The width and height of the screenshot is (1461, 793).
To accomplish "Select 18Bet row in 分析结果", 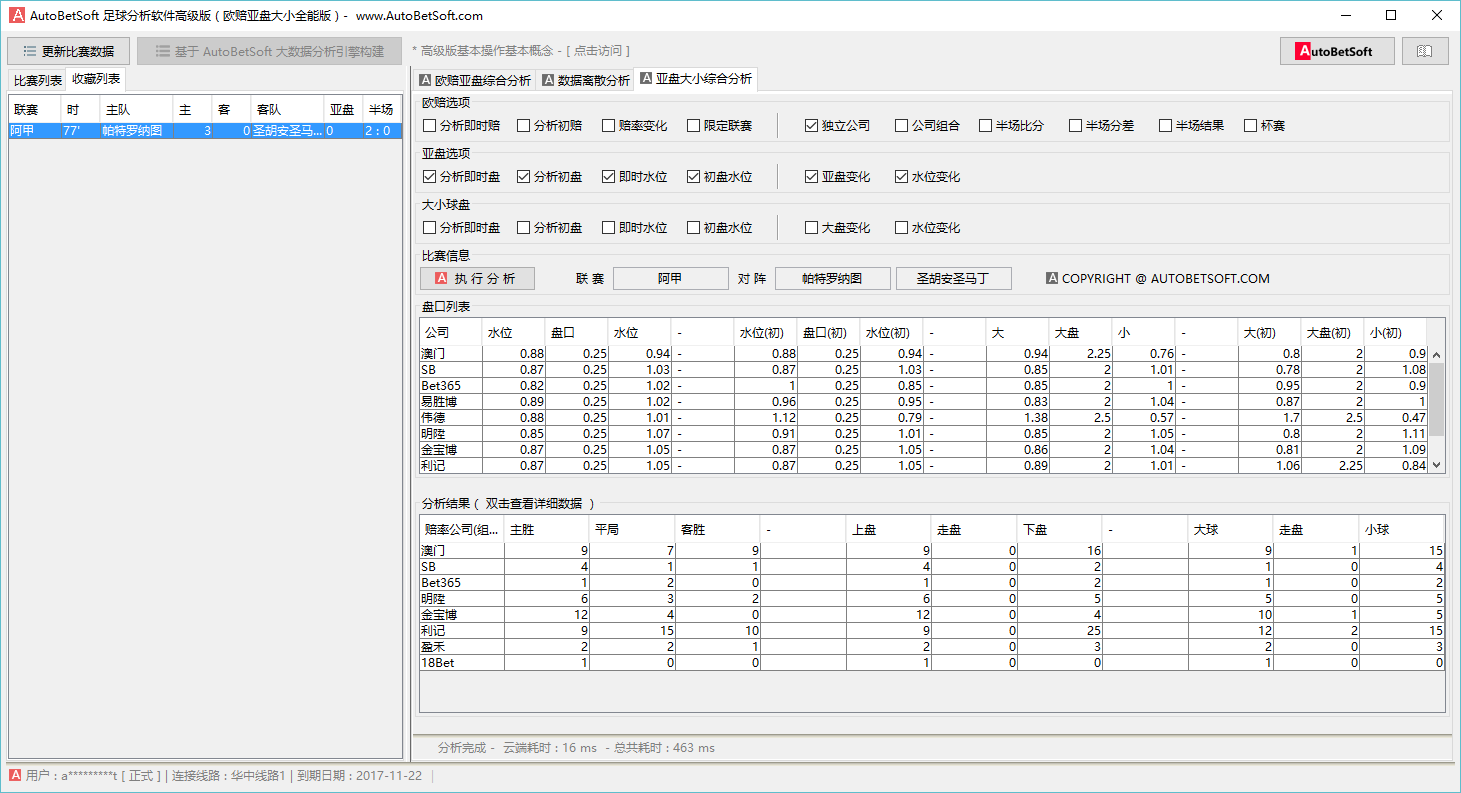I will [x=932, y=663].
